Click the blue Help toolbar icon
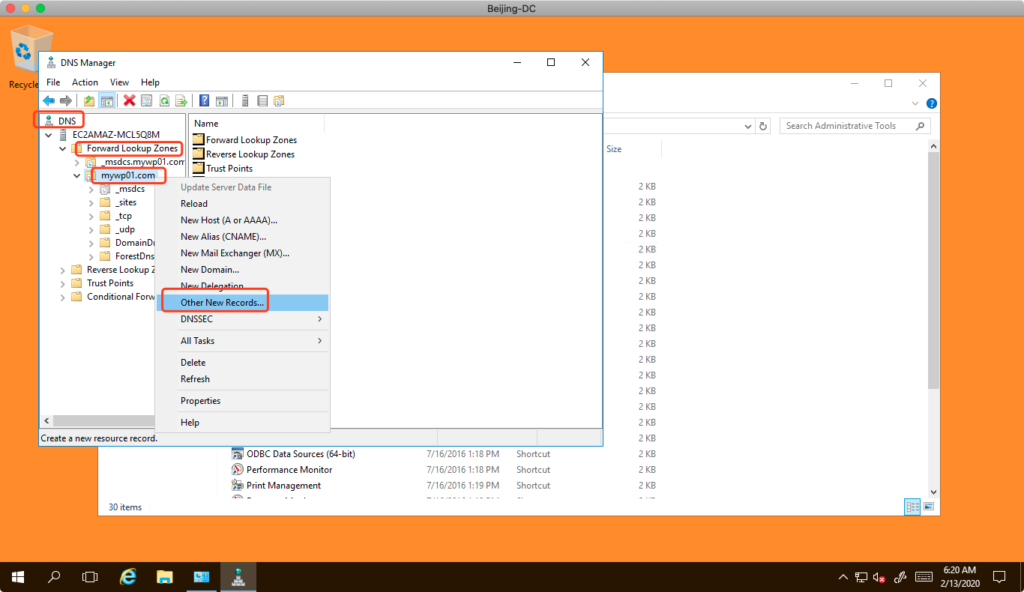 point(204,101)
